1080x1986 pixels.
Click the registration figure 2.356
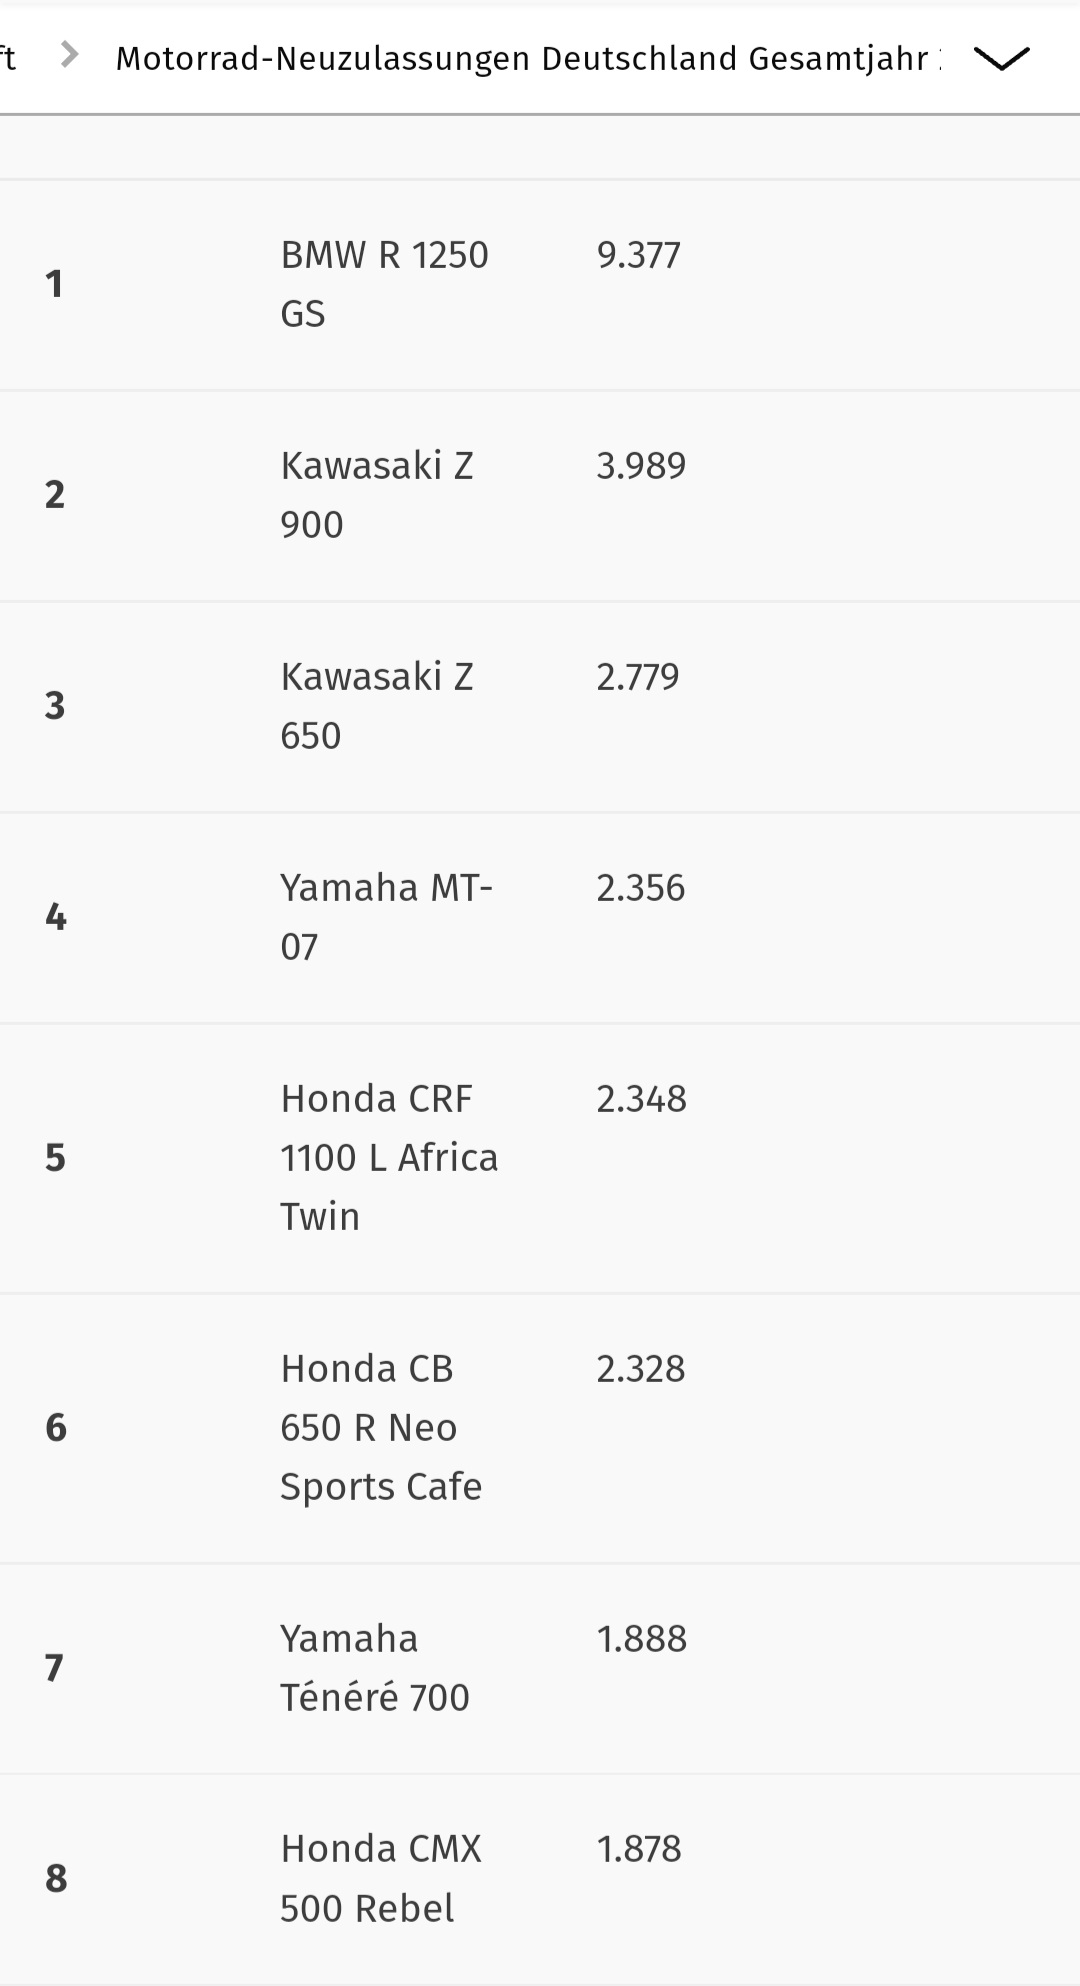[x=641, y=888]
